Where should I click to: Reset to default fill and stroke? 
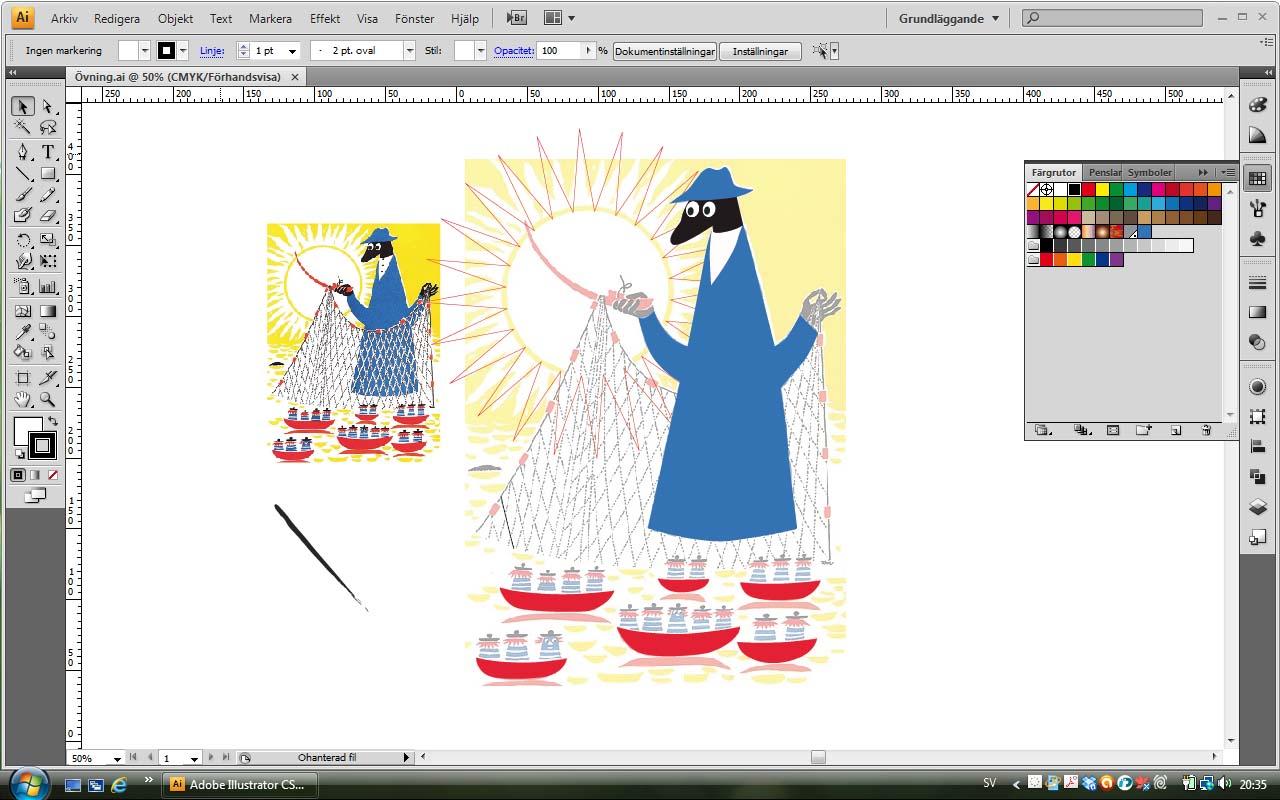coord(19,455)
